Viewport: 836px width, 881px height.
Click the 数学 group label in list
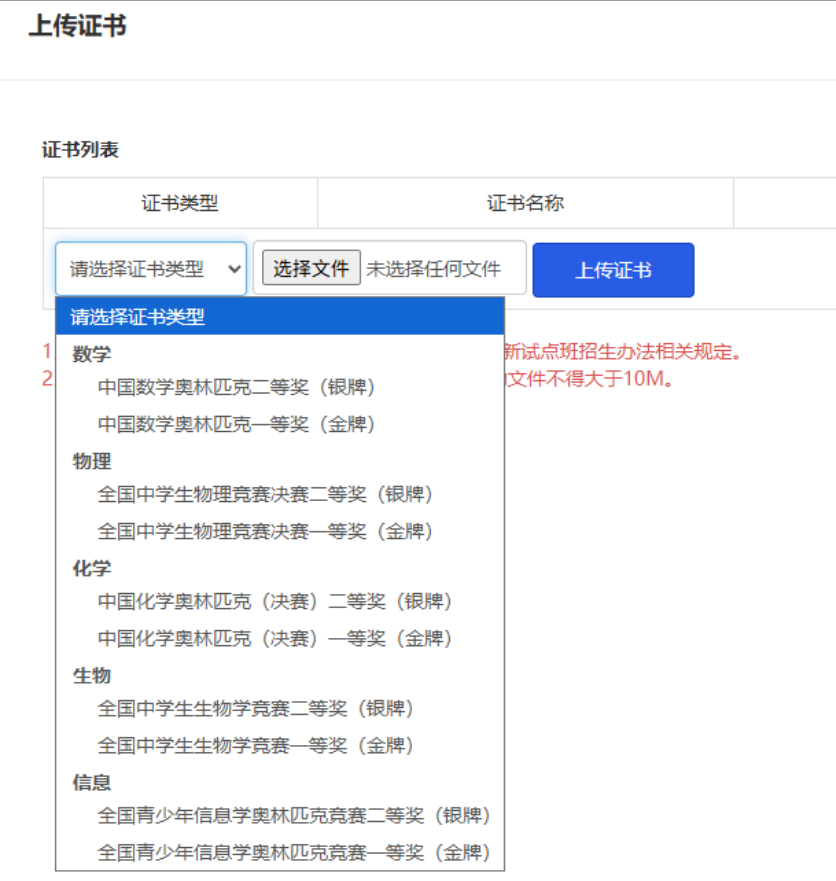click(x=92, y=353)
